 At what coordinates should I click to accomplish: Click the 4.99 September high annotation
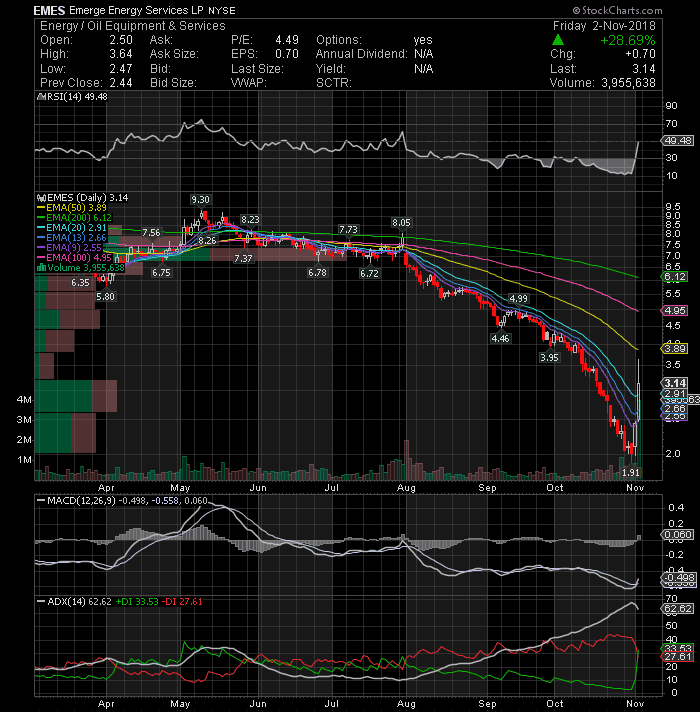point(518,298)
